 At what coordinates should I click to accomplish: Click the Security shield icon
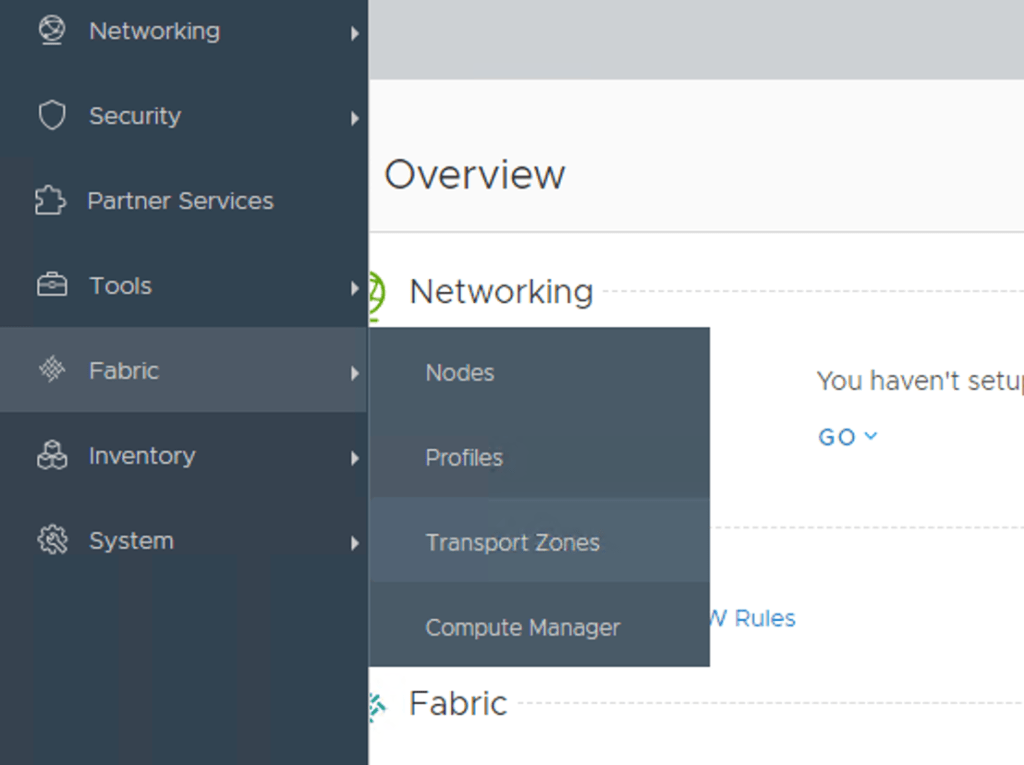[51, 116]
